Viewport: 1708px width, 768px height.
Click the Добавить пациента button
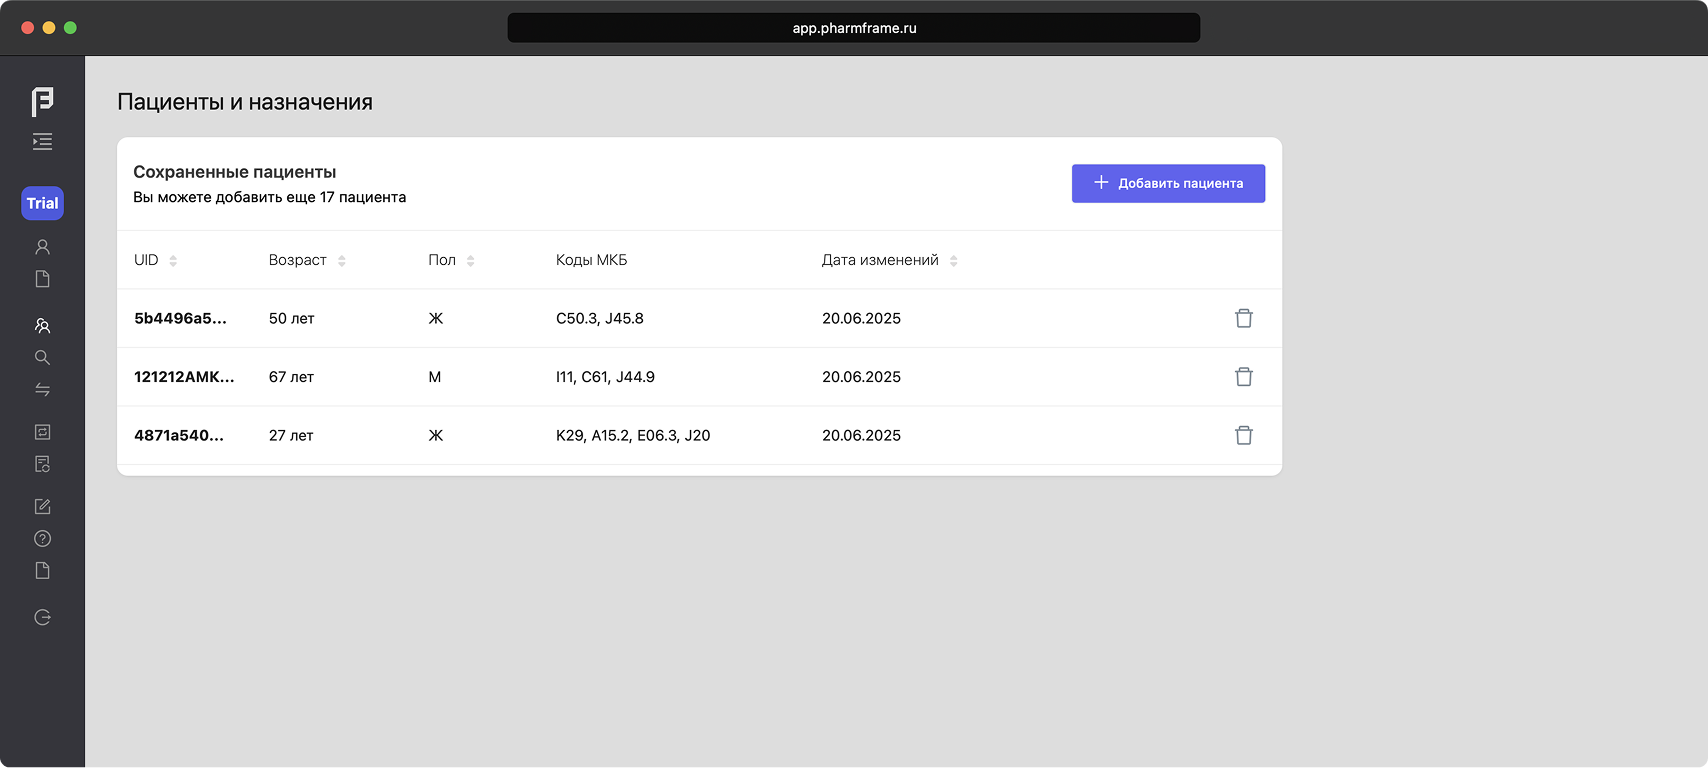[x=1168, y=183]
